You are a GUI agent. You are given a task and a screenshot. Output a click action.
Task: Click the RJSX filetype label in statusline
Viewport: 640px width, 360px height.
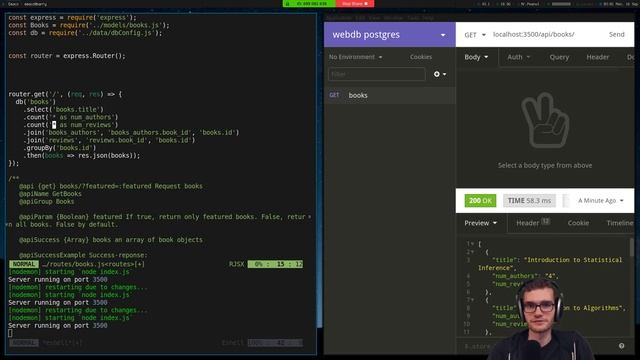(x=236, y=264)
